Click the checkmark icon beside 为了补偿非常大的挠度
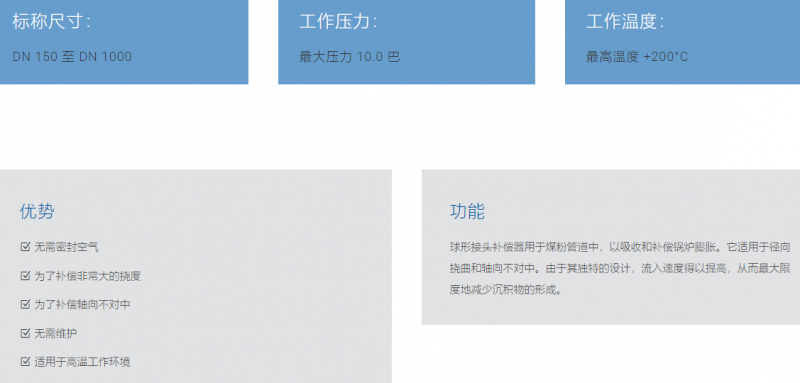This screenshot has height=383, width=800. pos(25,276)
